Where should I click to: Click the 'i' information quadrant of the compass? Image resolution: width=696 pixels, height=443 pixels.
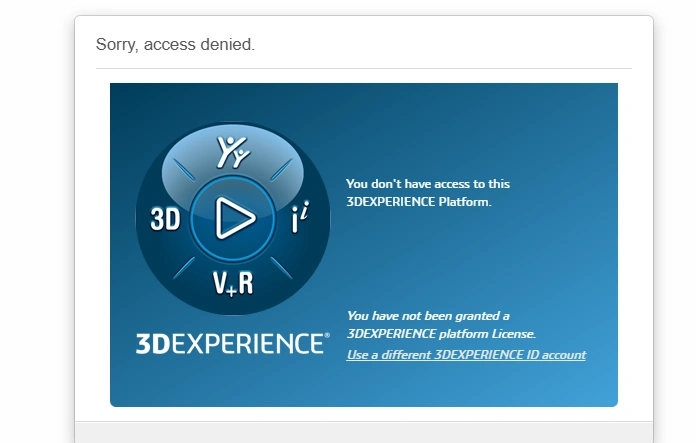pos(300,218)
